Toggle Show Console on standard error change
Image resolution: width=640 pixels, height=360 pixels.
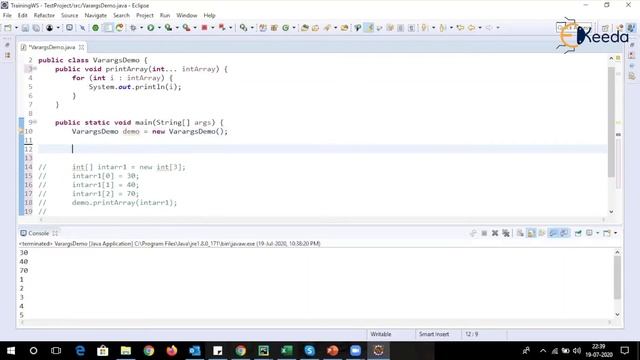pos(564,233)
